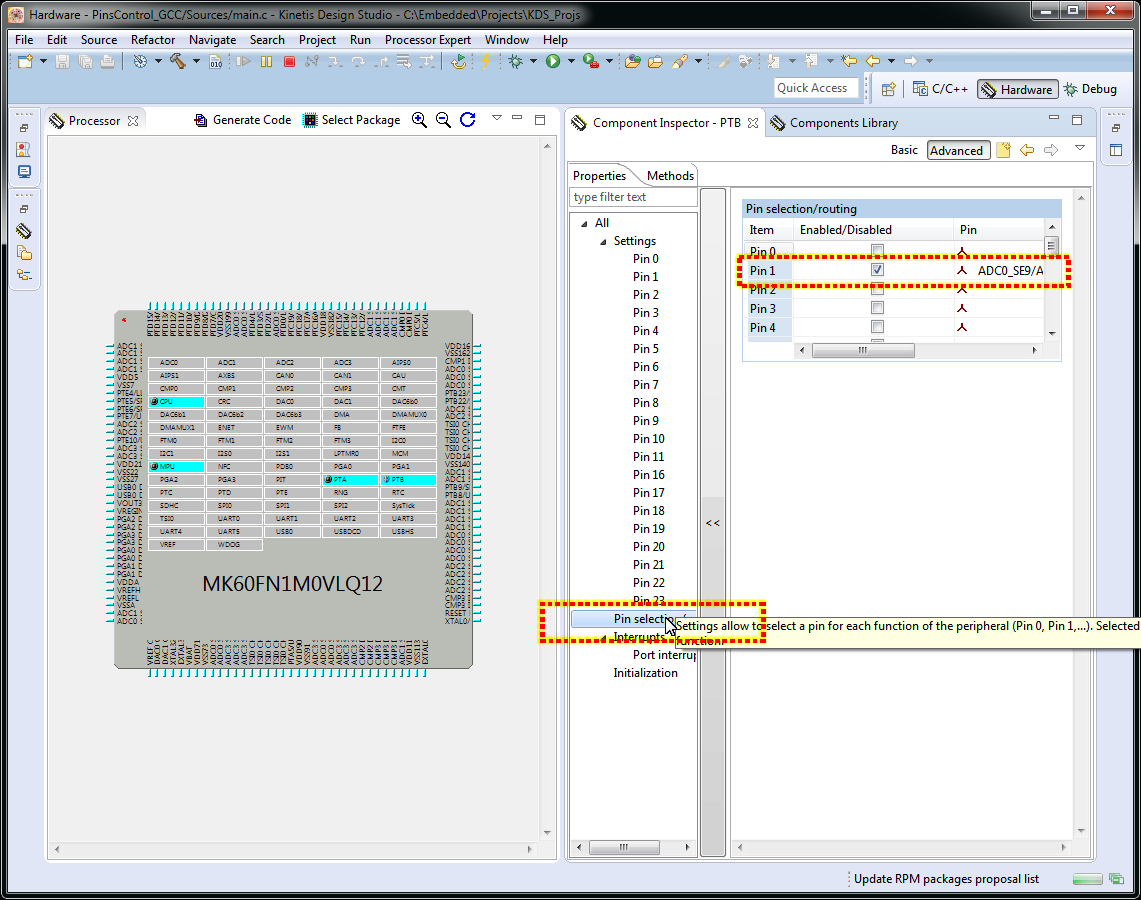
Task: Select the PTB peripheral on the chip
Action: point(407,480)
